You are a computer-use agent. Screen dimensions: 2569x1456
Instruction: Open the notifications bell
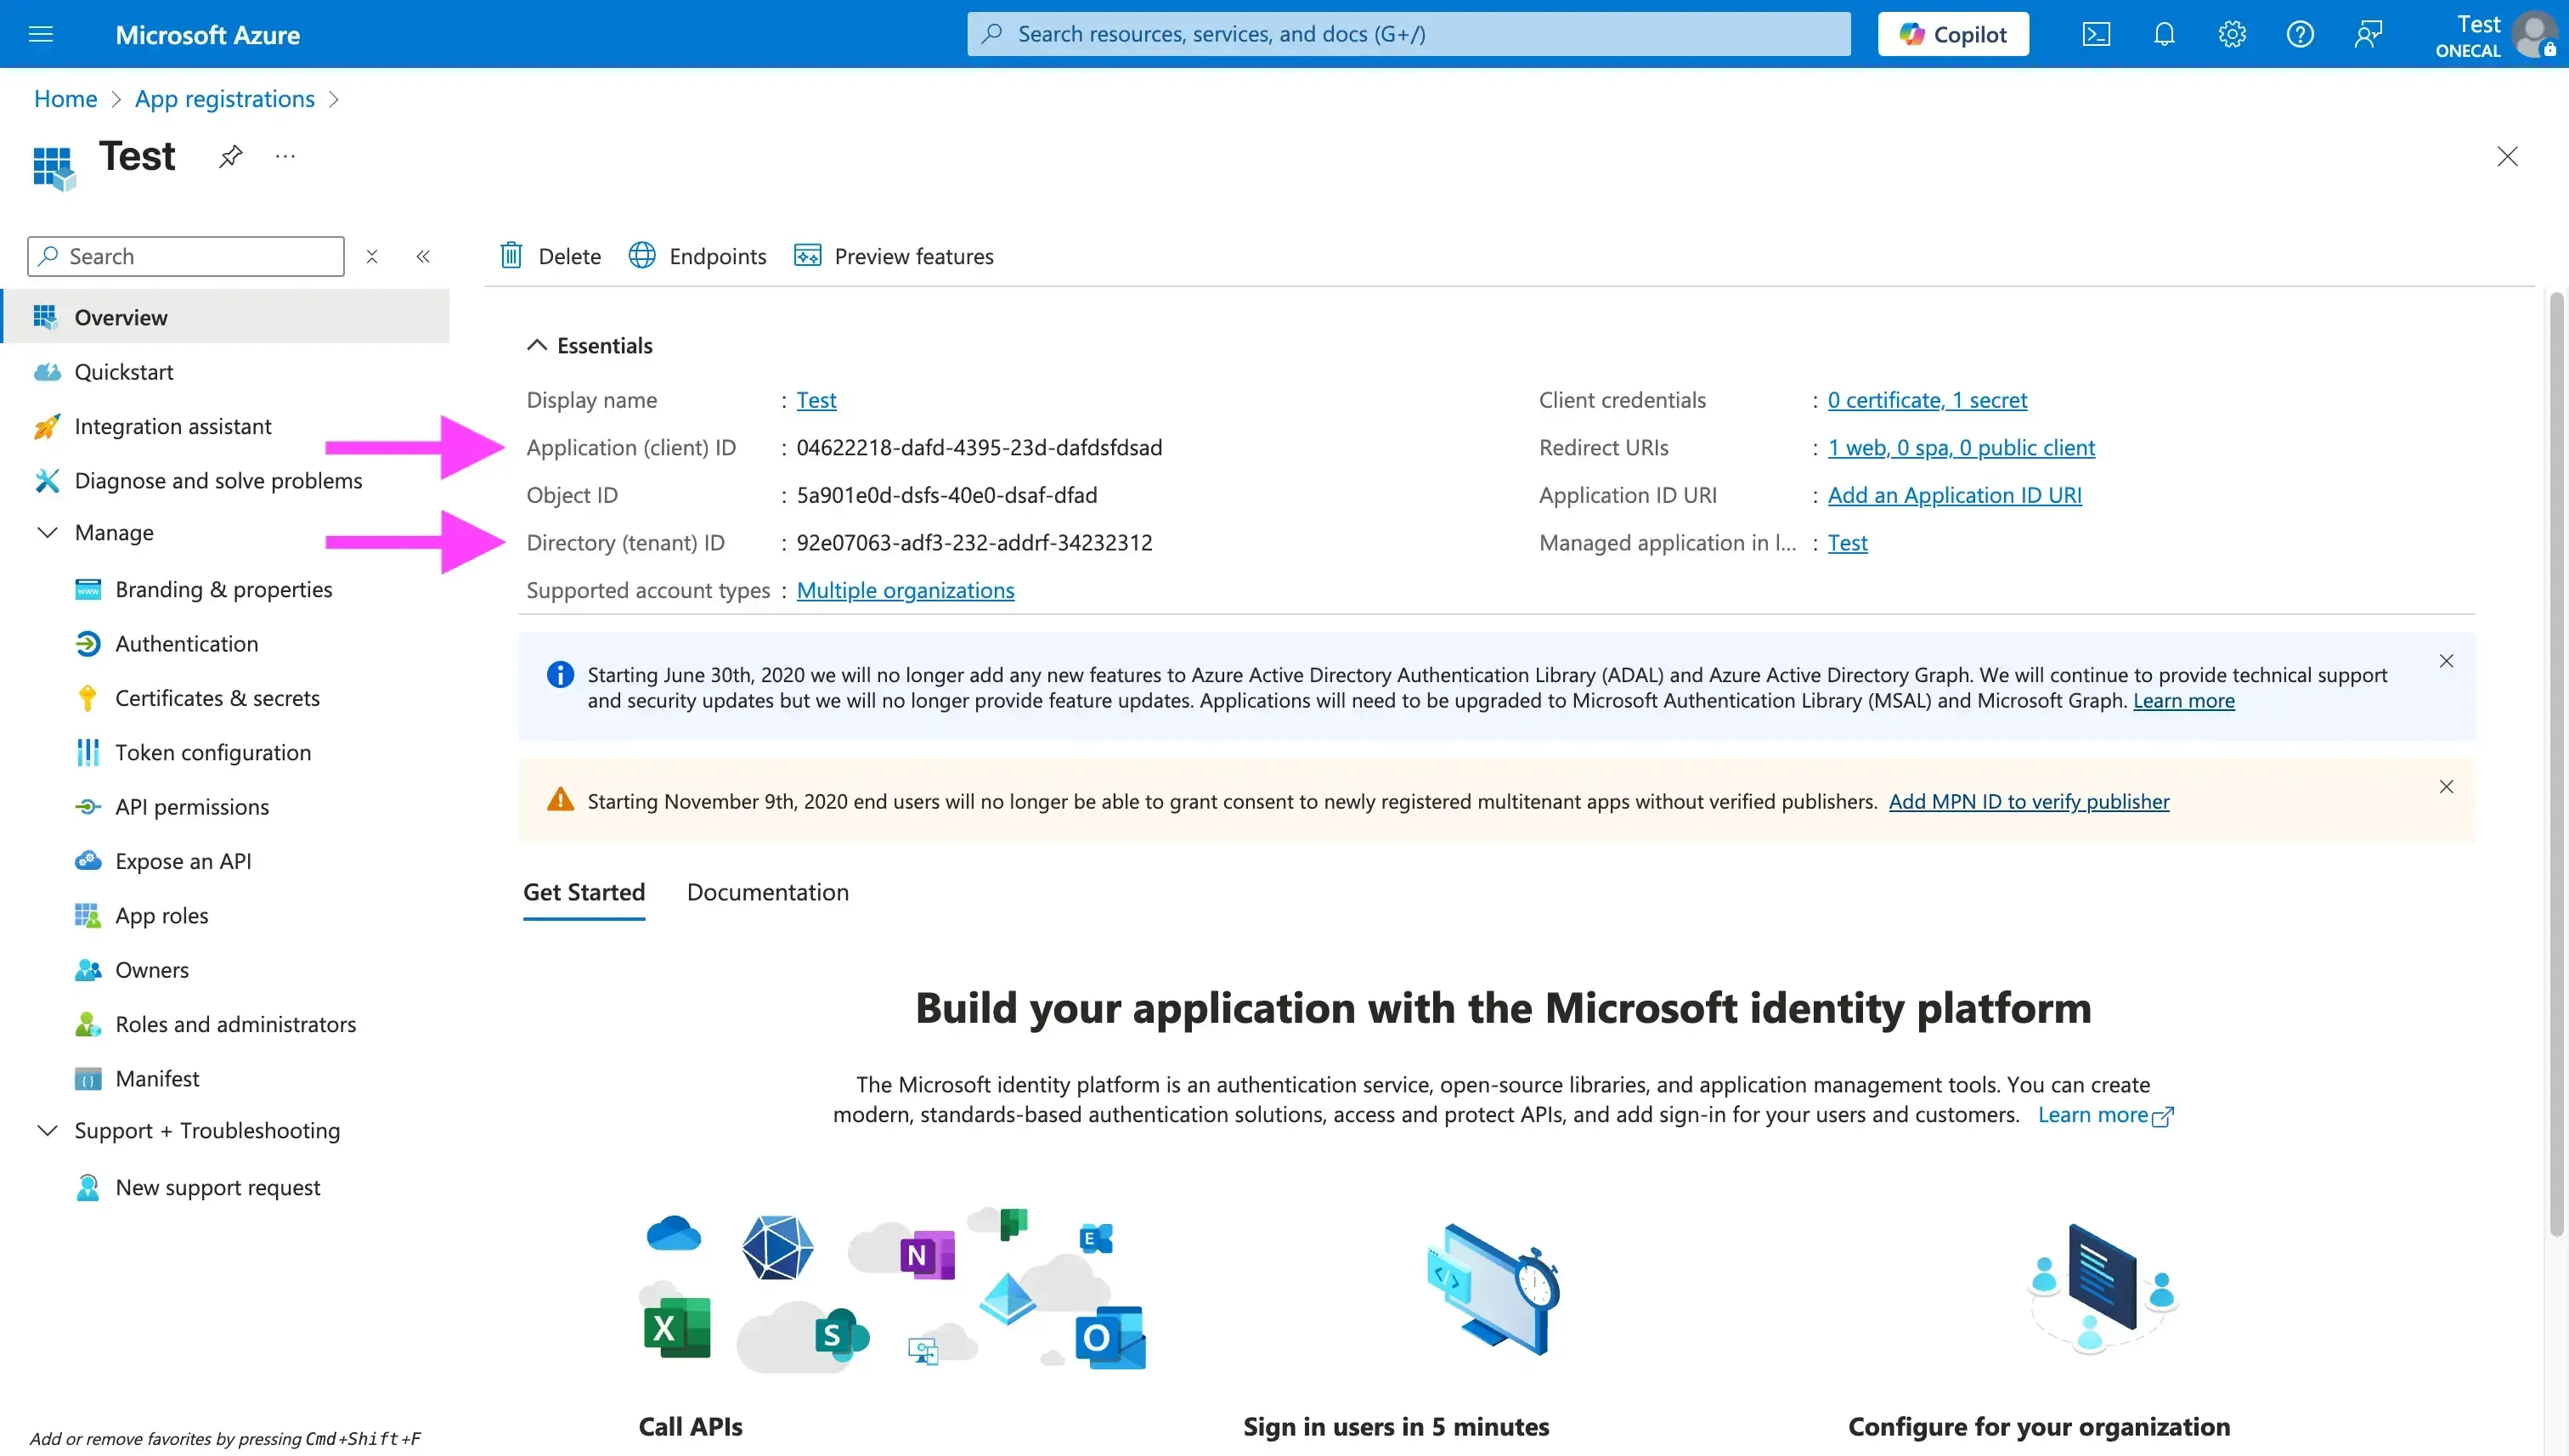2163,33
